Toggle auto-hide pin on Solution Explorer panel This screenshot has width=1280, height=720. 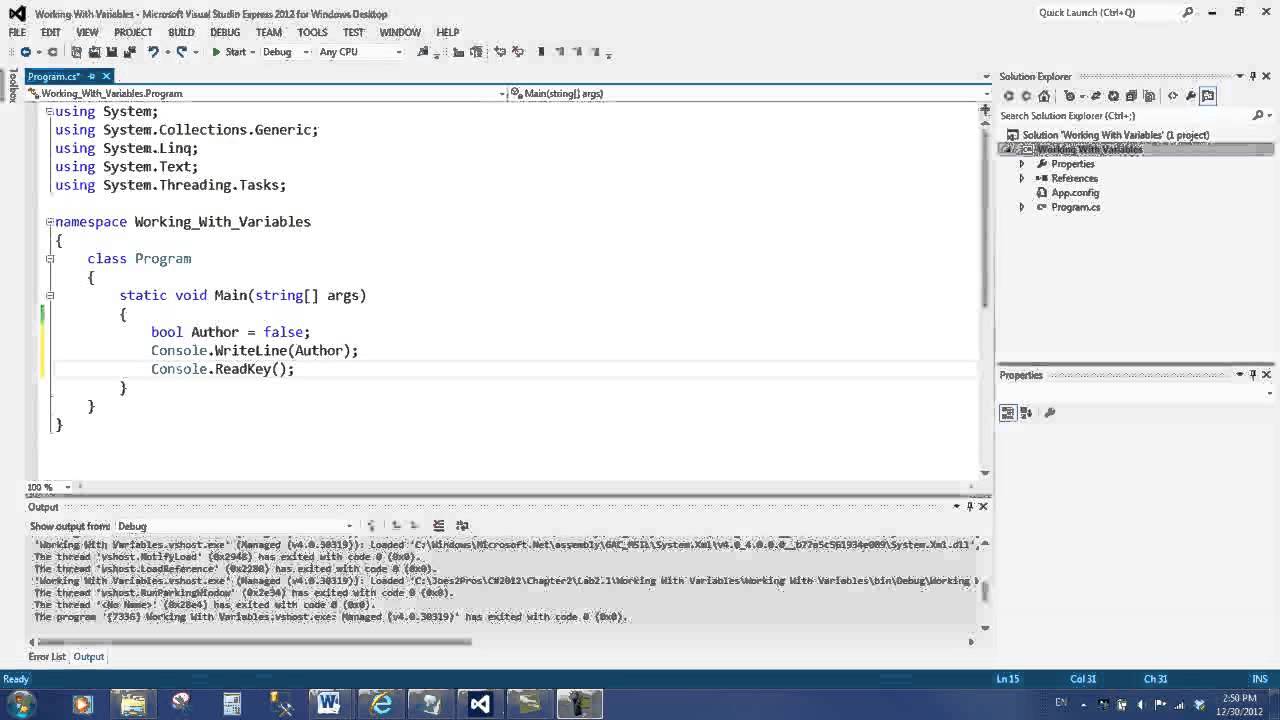click(1253, 76)
